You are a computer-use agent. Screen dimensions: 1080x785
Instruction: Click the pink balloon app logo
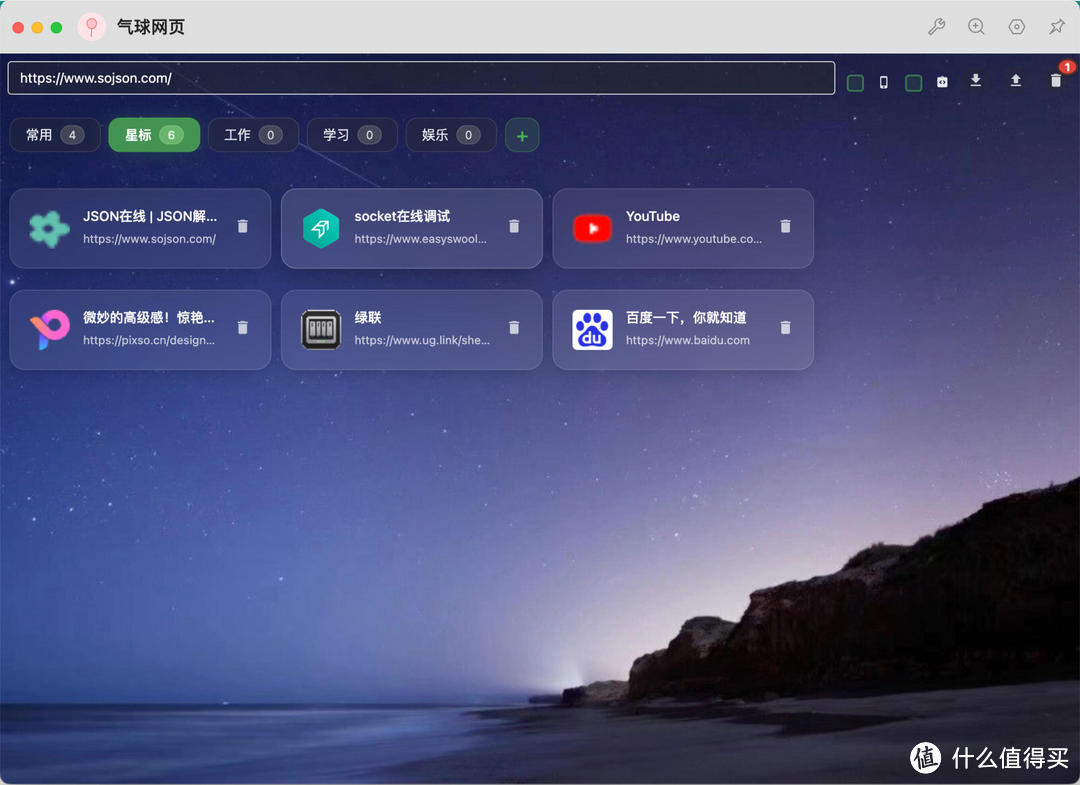(x=92, y=27)
